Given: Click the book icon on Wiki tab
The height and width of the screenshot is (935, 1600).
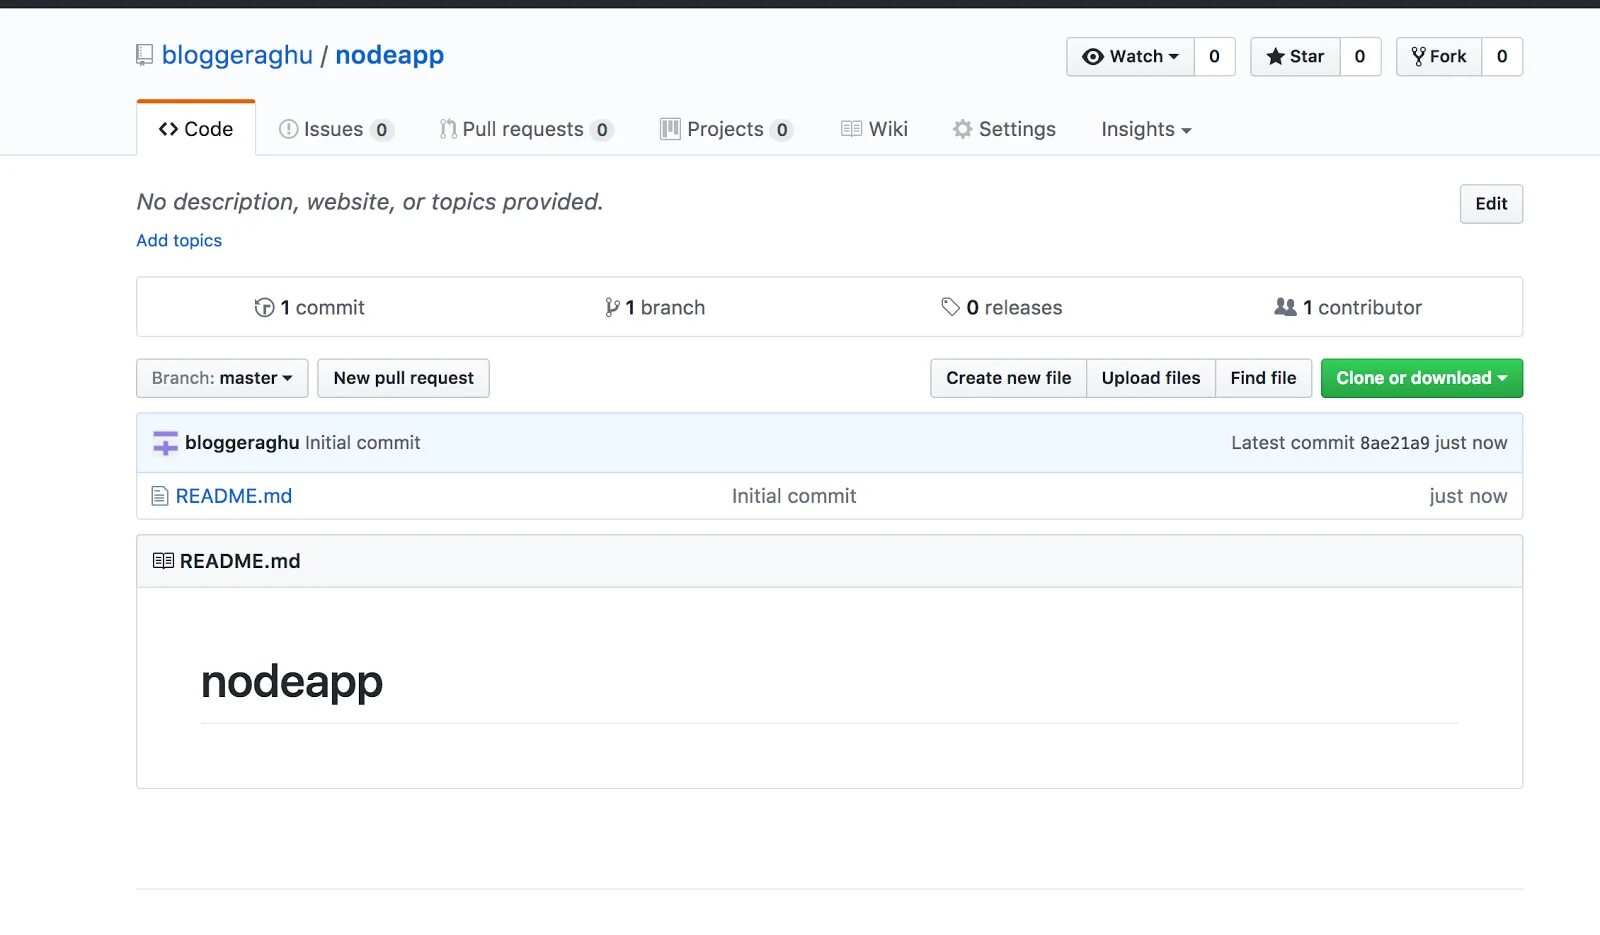Looking at the screenshot, I should click(x=851, y=129).
